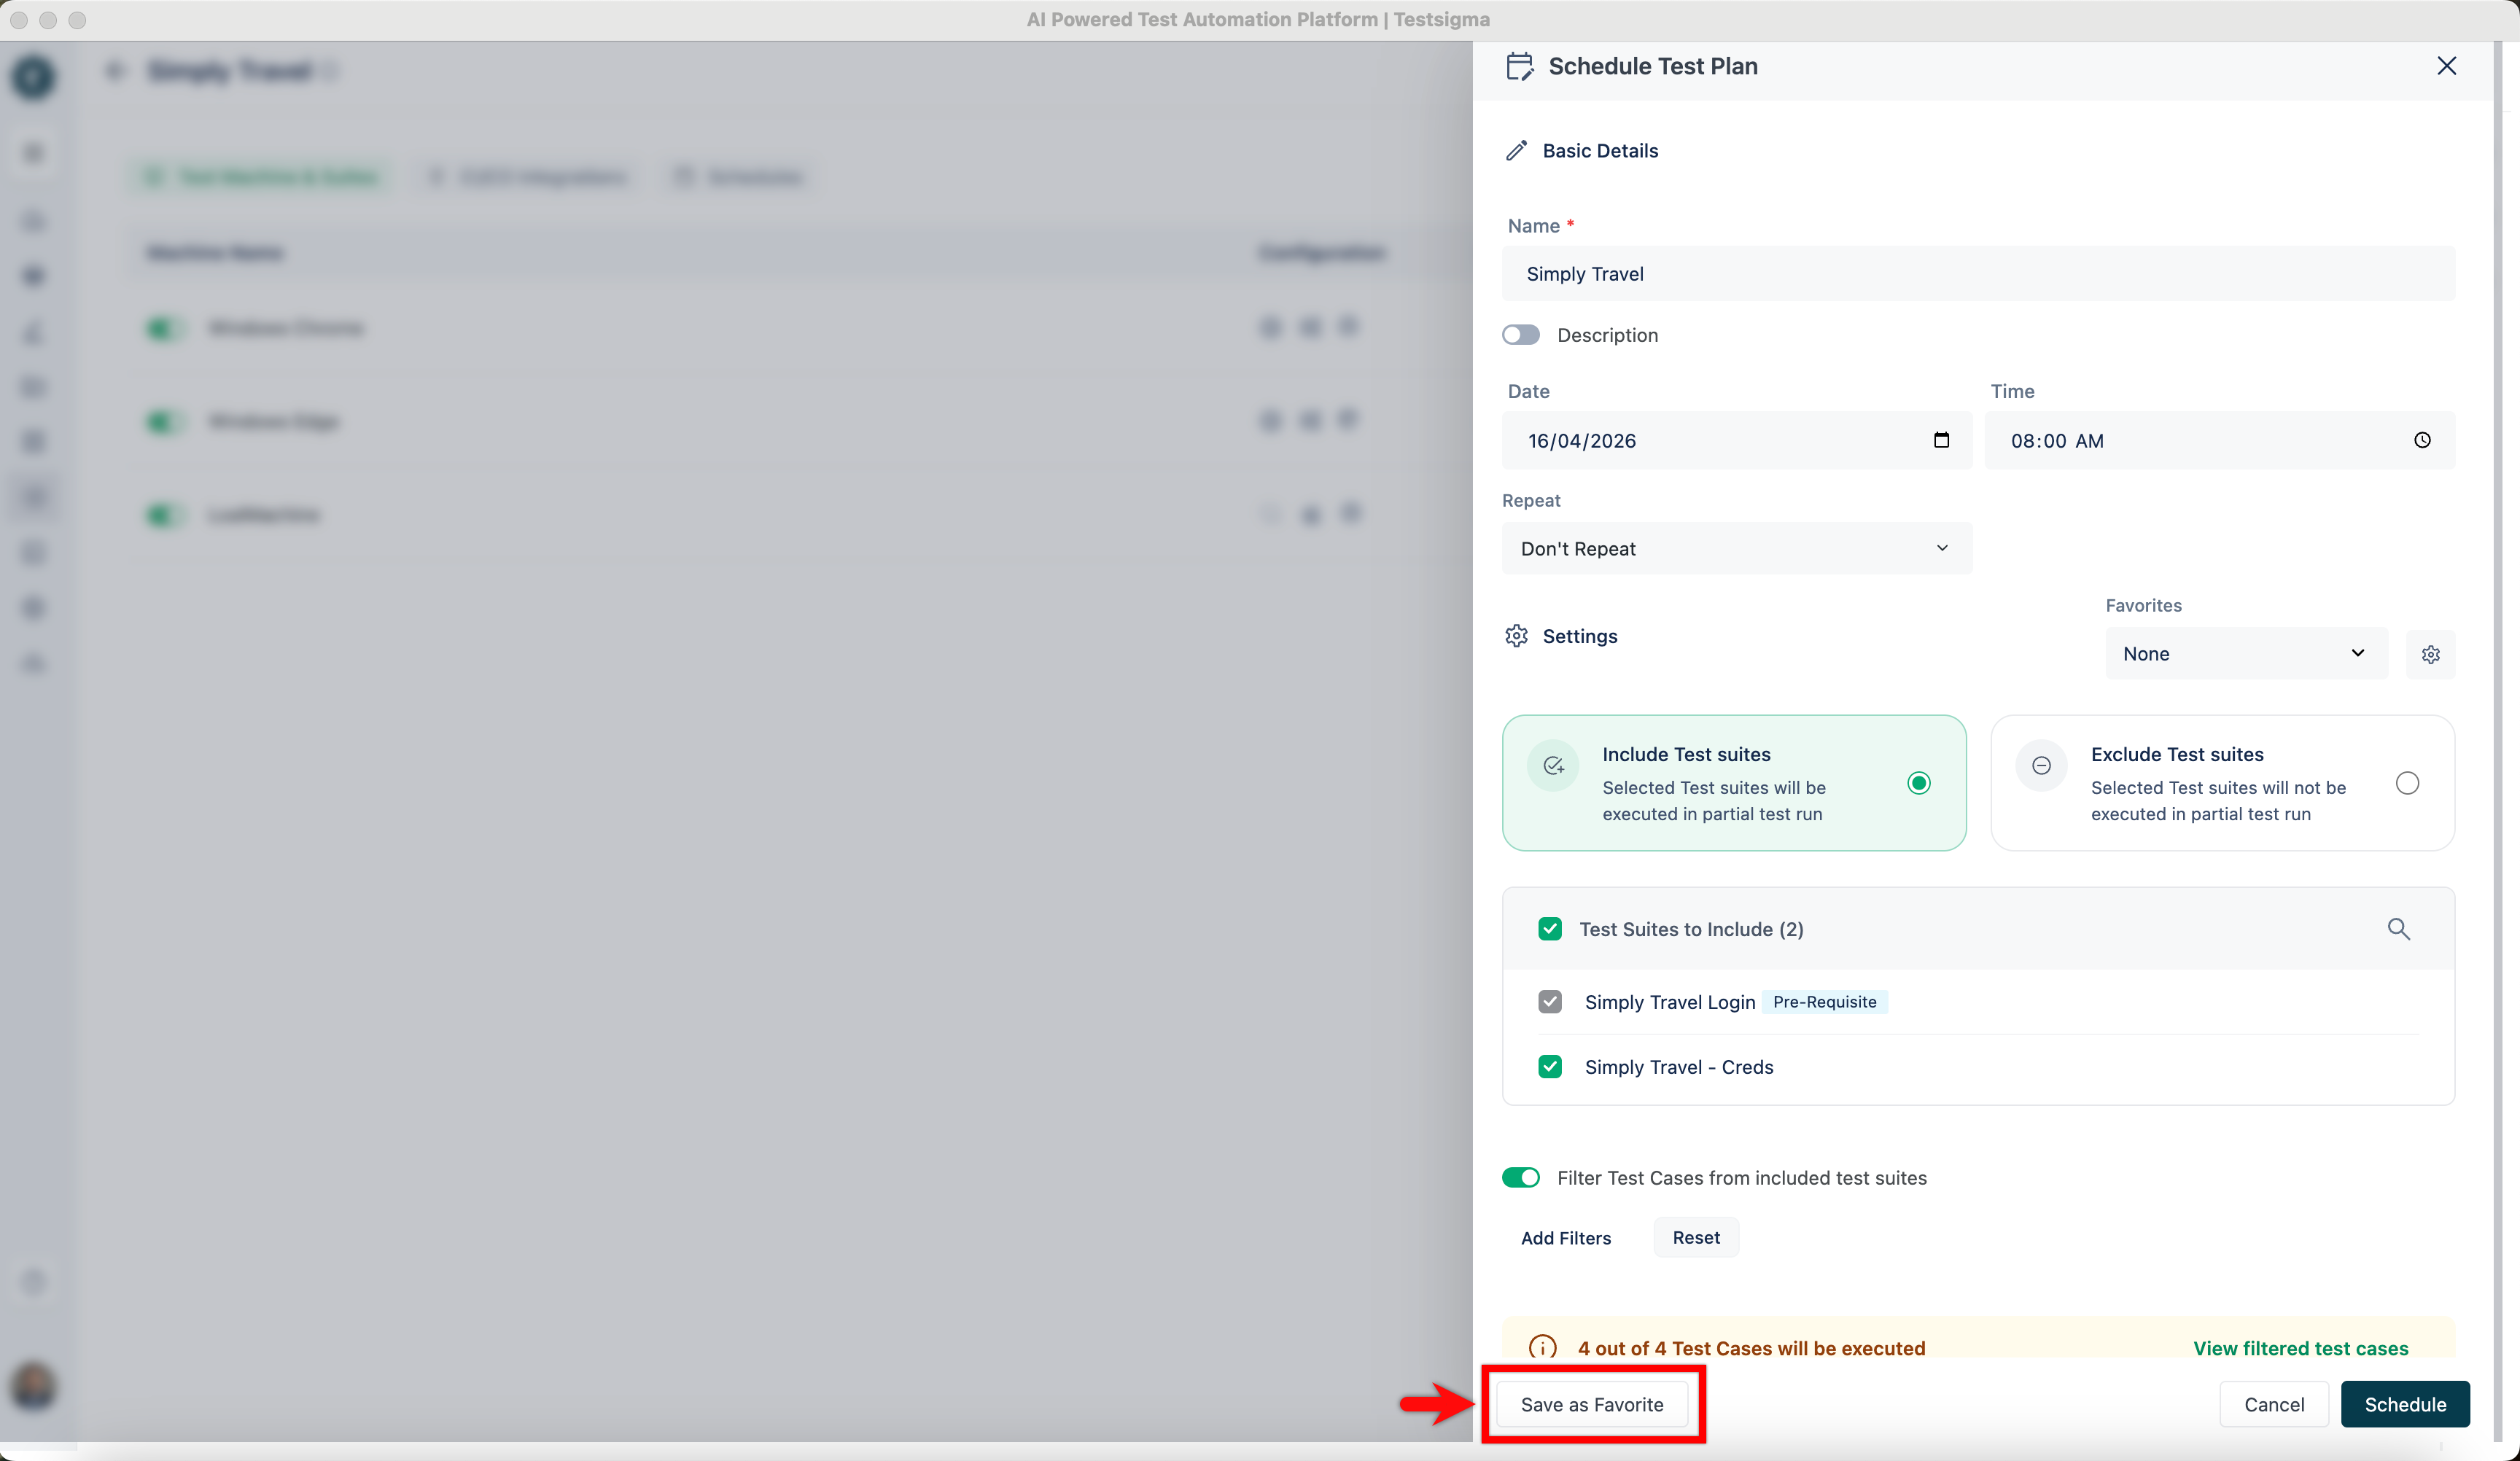The image size is (2520, 1461).
Task: Click the Basic Details pencil icon
Action: point(1516,151)
